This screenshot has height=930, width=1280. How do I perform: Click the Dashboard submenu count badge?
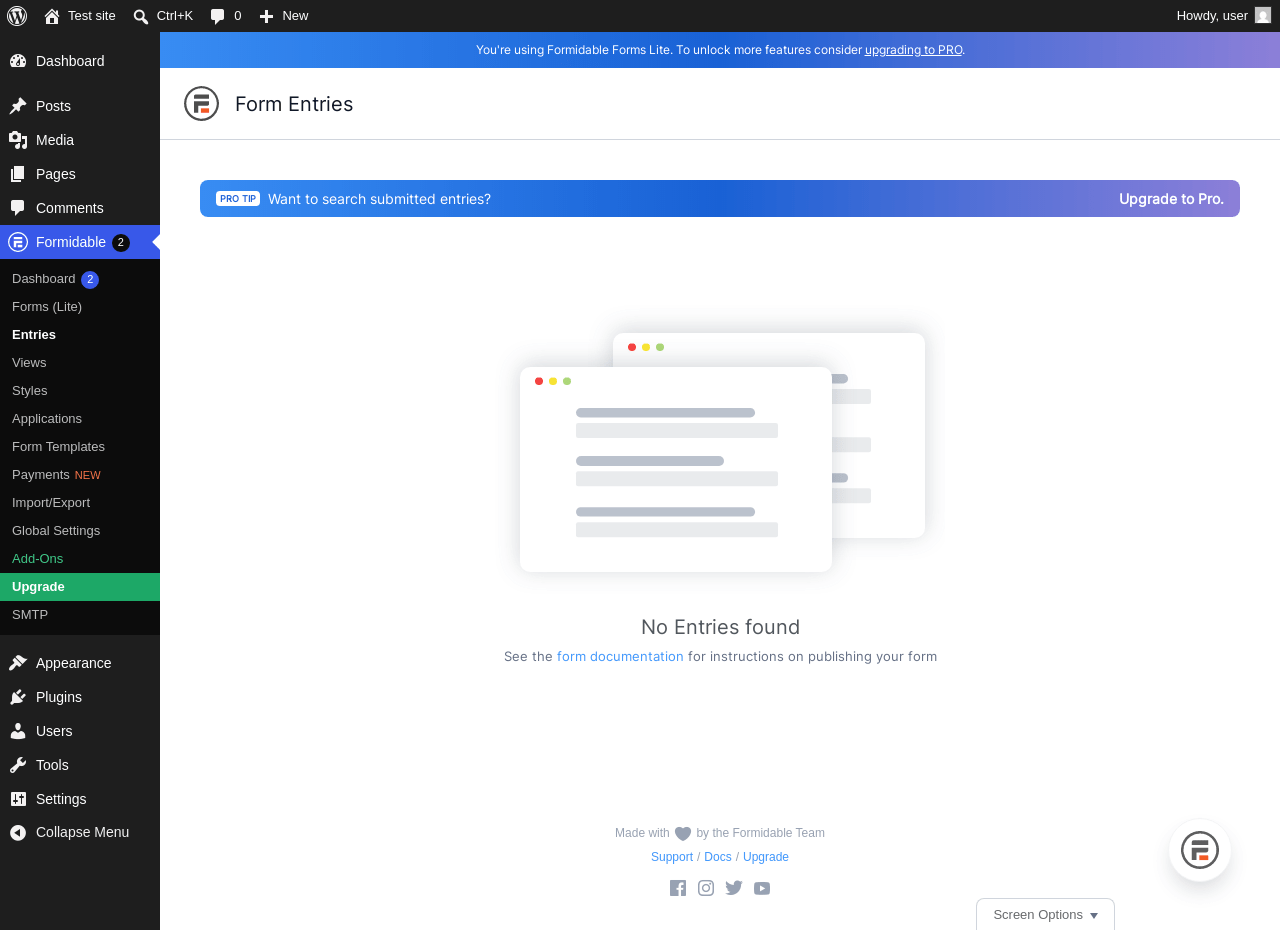click(90, 280)
